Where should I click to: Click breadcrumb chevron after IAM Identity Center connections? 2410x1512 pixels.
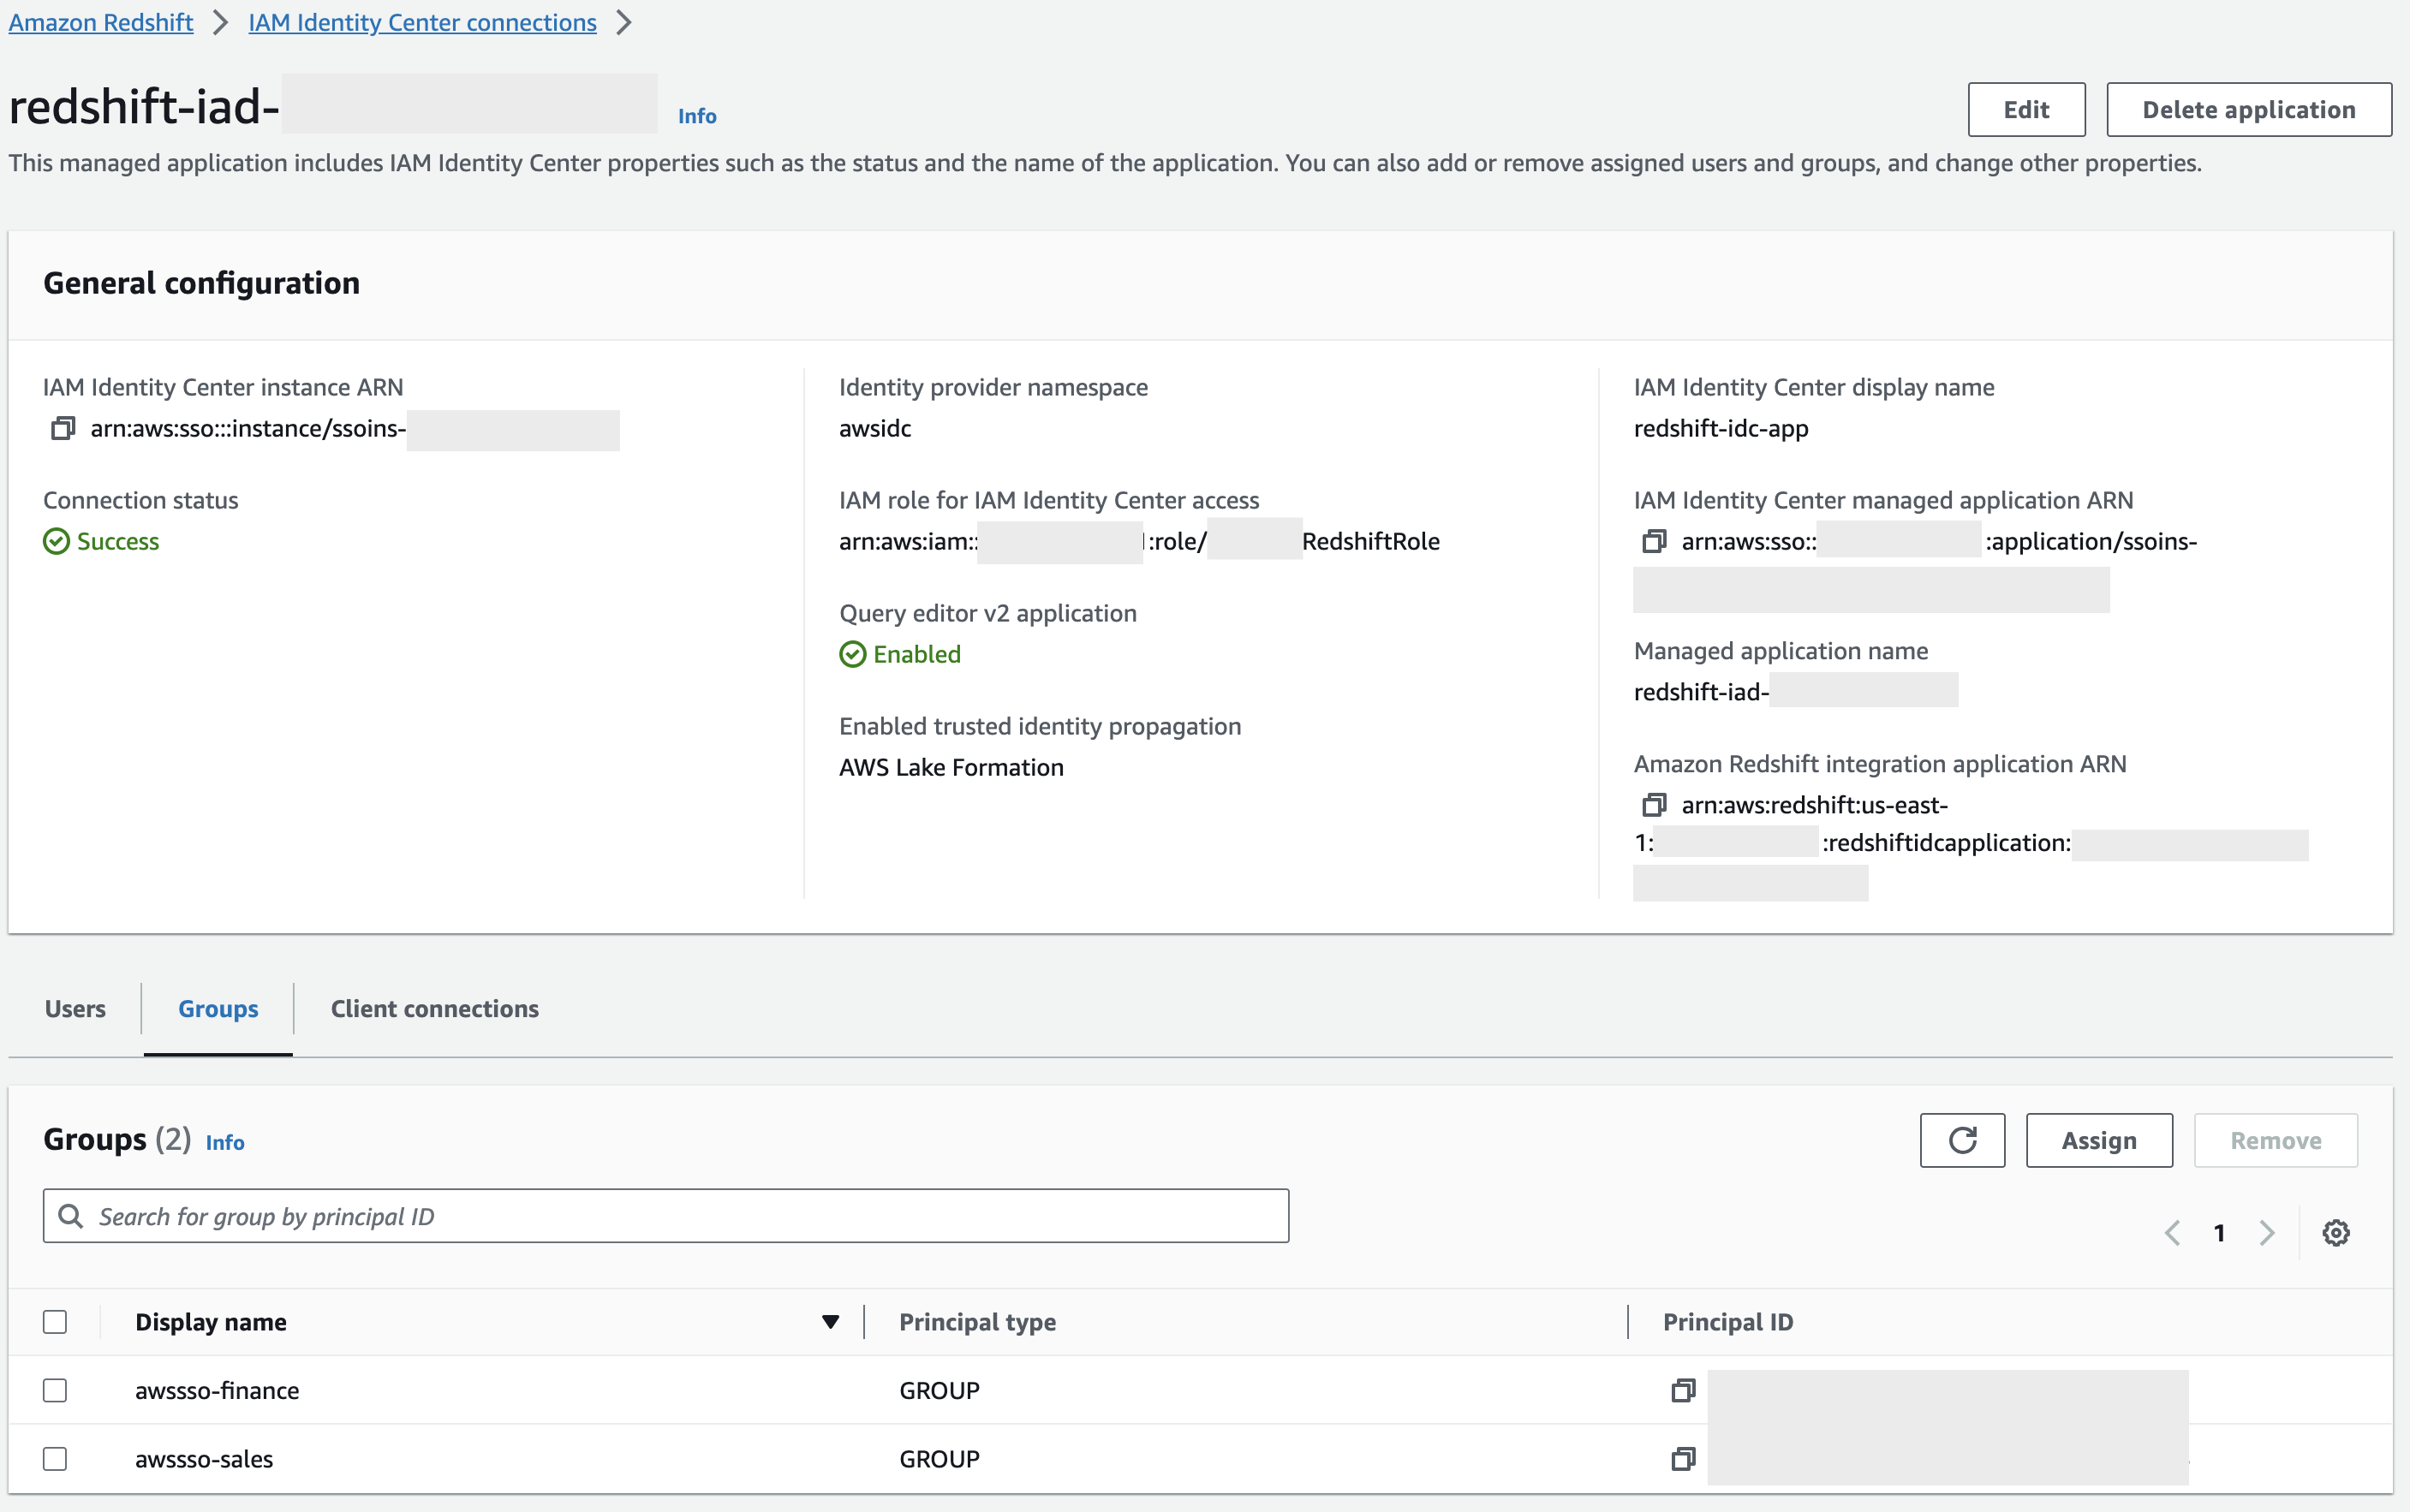(624, 22)
